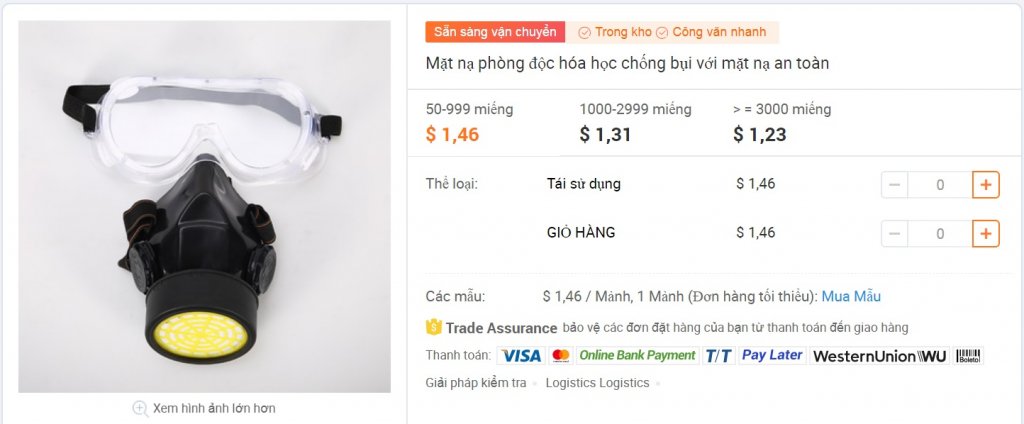Click the Boleto payment icon
This screenshot has width=1024, height=424.
[968, 356]
